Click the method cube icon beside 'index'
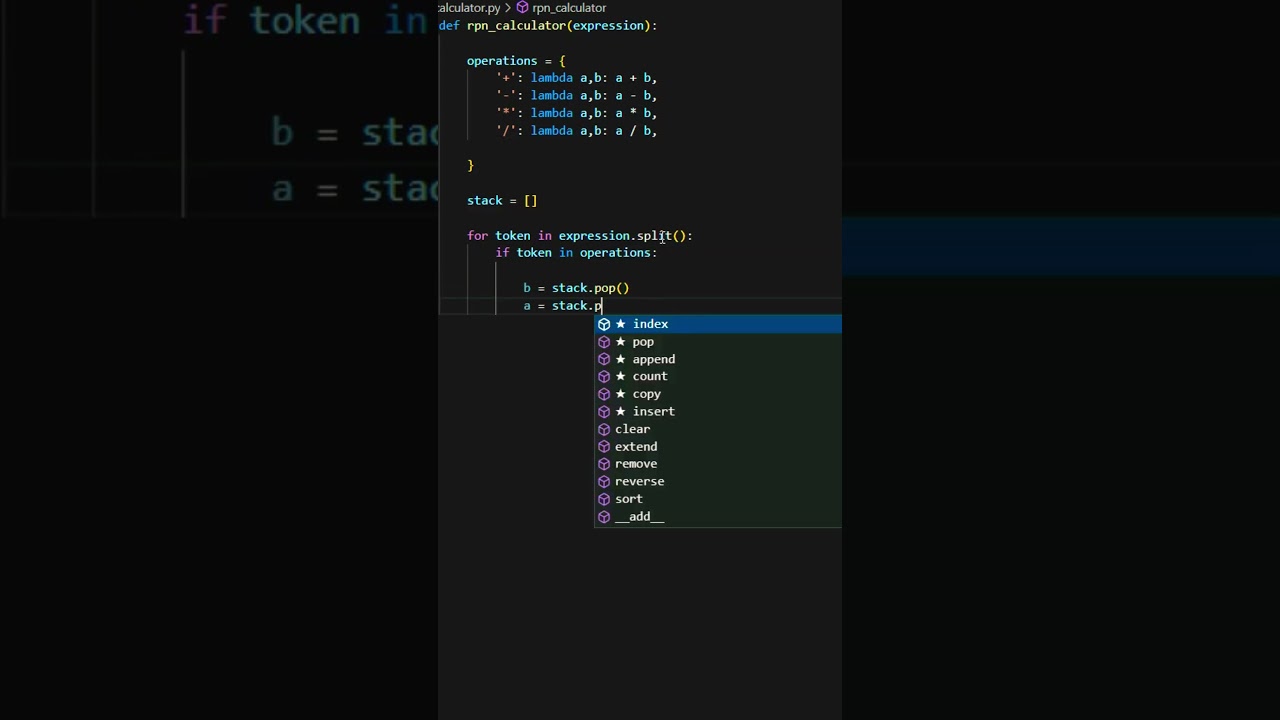Screen dimensions: 1280x720 pyautogui.click(x=604, y=324)
